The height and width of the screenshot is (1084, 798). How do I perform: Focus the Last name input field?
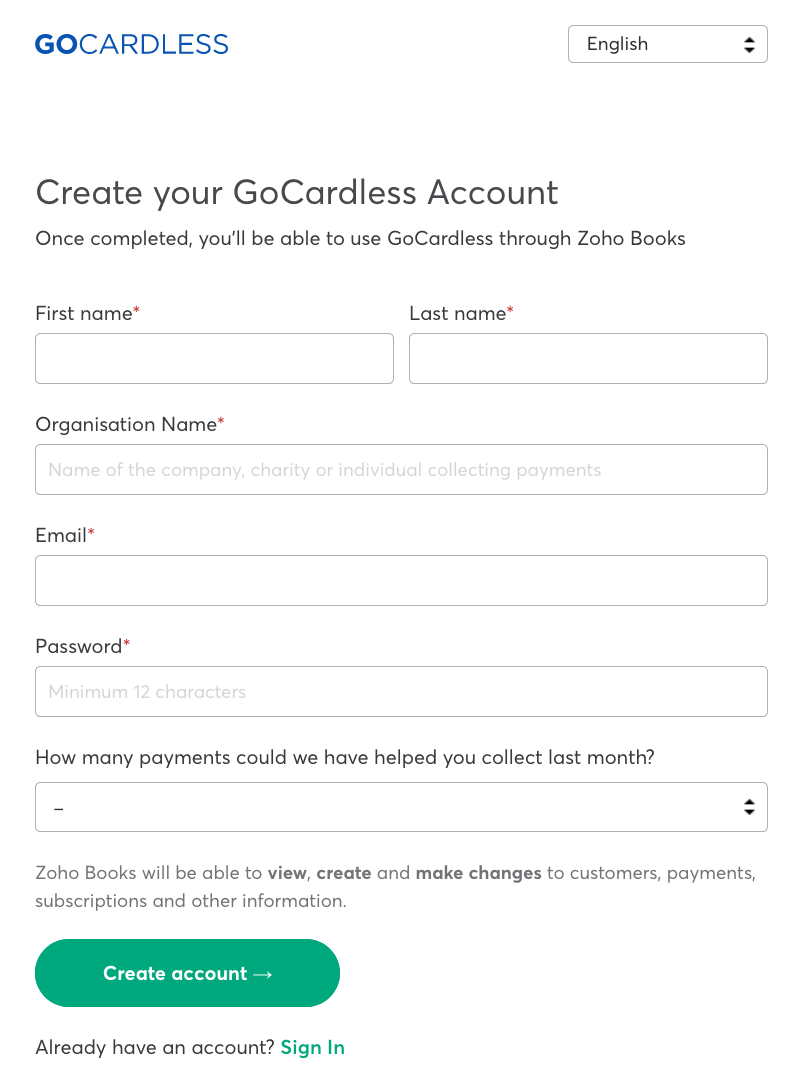588,358
